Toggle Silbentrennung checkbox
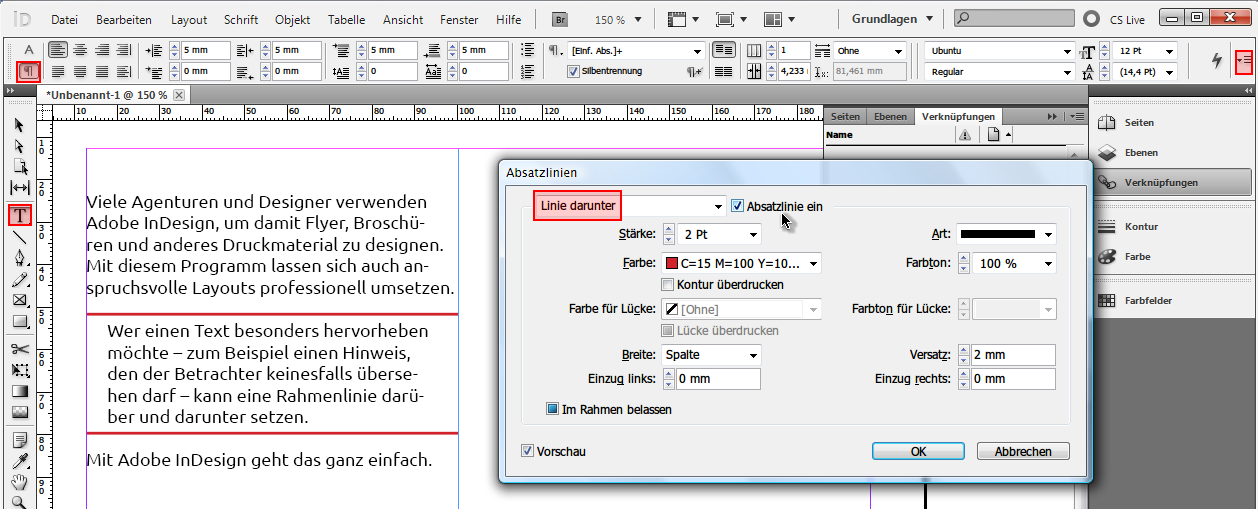Image resolution: width=1258 pixels, height=509 pixels. pos(573,71)
